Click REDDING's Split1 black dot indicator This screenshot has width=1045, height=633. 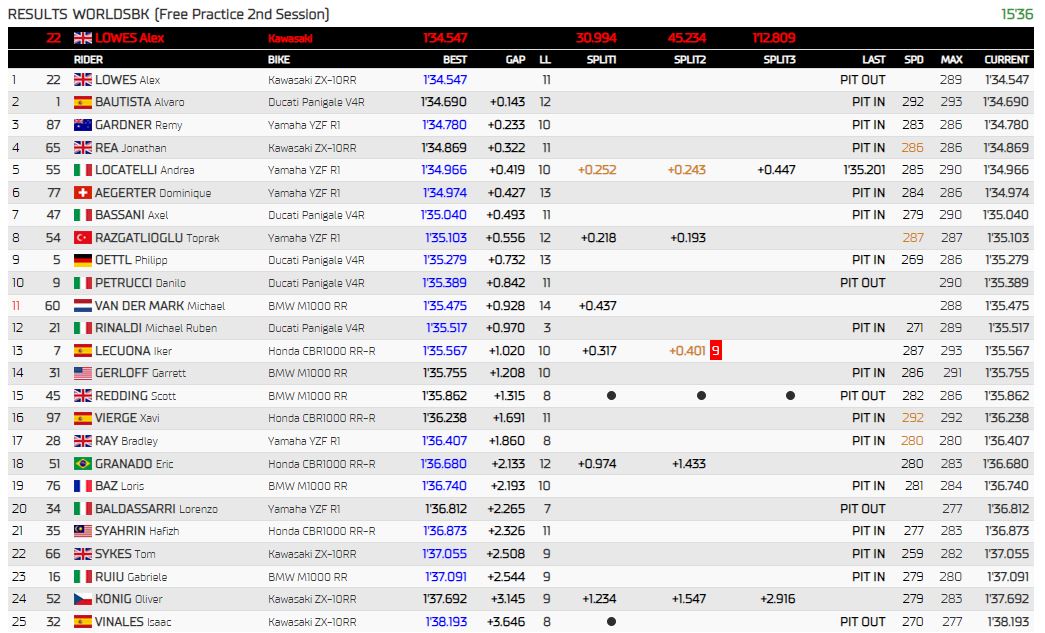click(x=611, y=396)
